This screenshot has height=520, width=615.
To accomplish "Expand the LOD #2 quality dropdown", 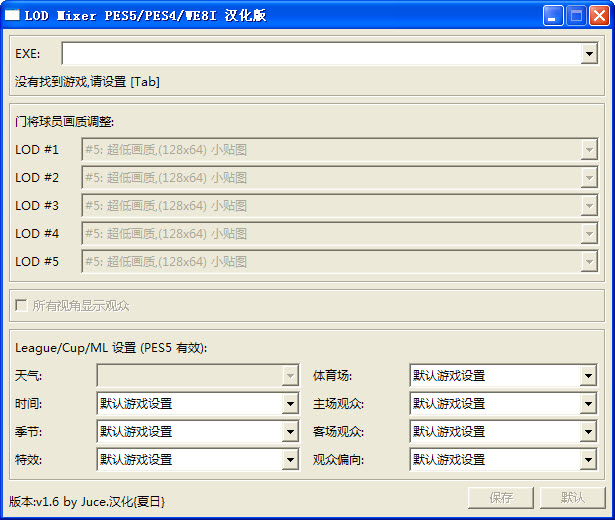I will (589, 178).
